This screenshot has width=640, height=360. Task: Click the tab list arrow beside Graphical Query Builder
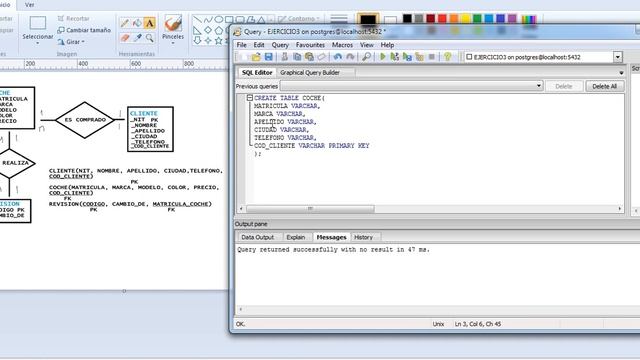tap(621, 73)
